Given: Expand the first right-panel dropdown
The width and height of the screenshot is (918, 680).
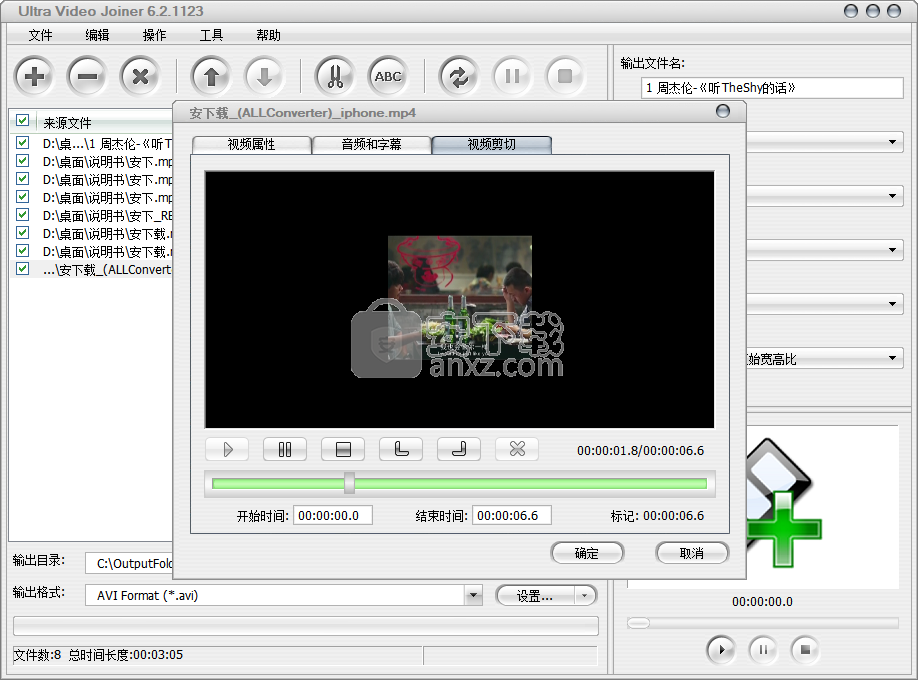Looking at the screenshot, I should 892,142.
